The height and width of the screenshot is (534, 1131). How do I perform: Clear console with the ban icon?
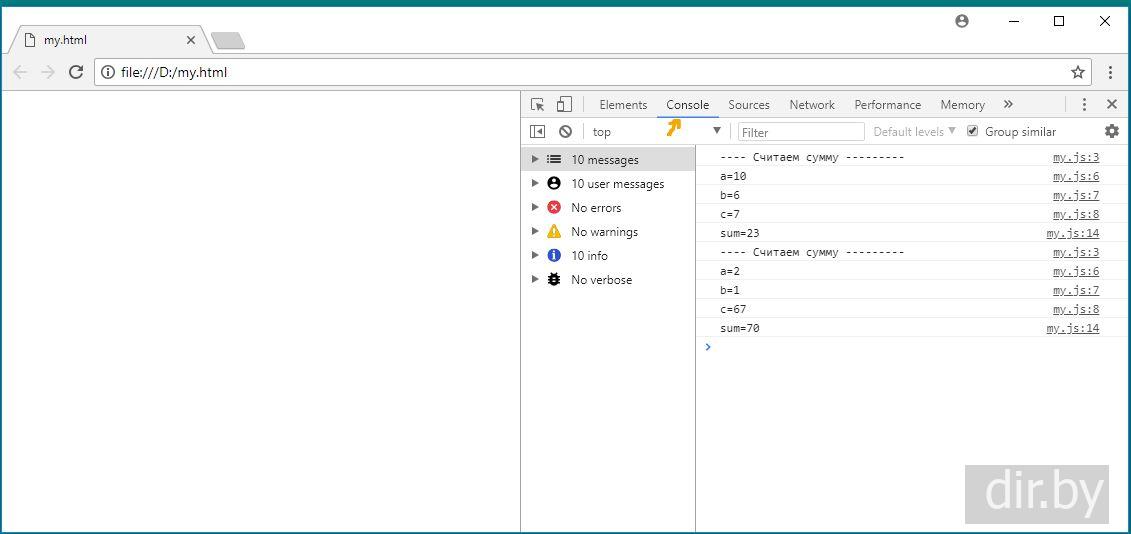click(565, 131)
